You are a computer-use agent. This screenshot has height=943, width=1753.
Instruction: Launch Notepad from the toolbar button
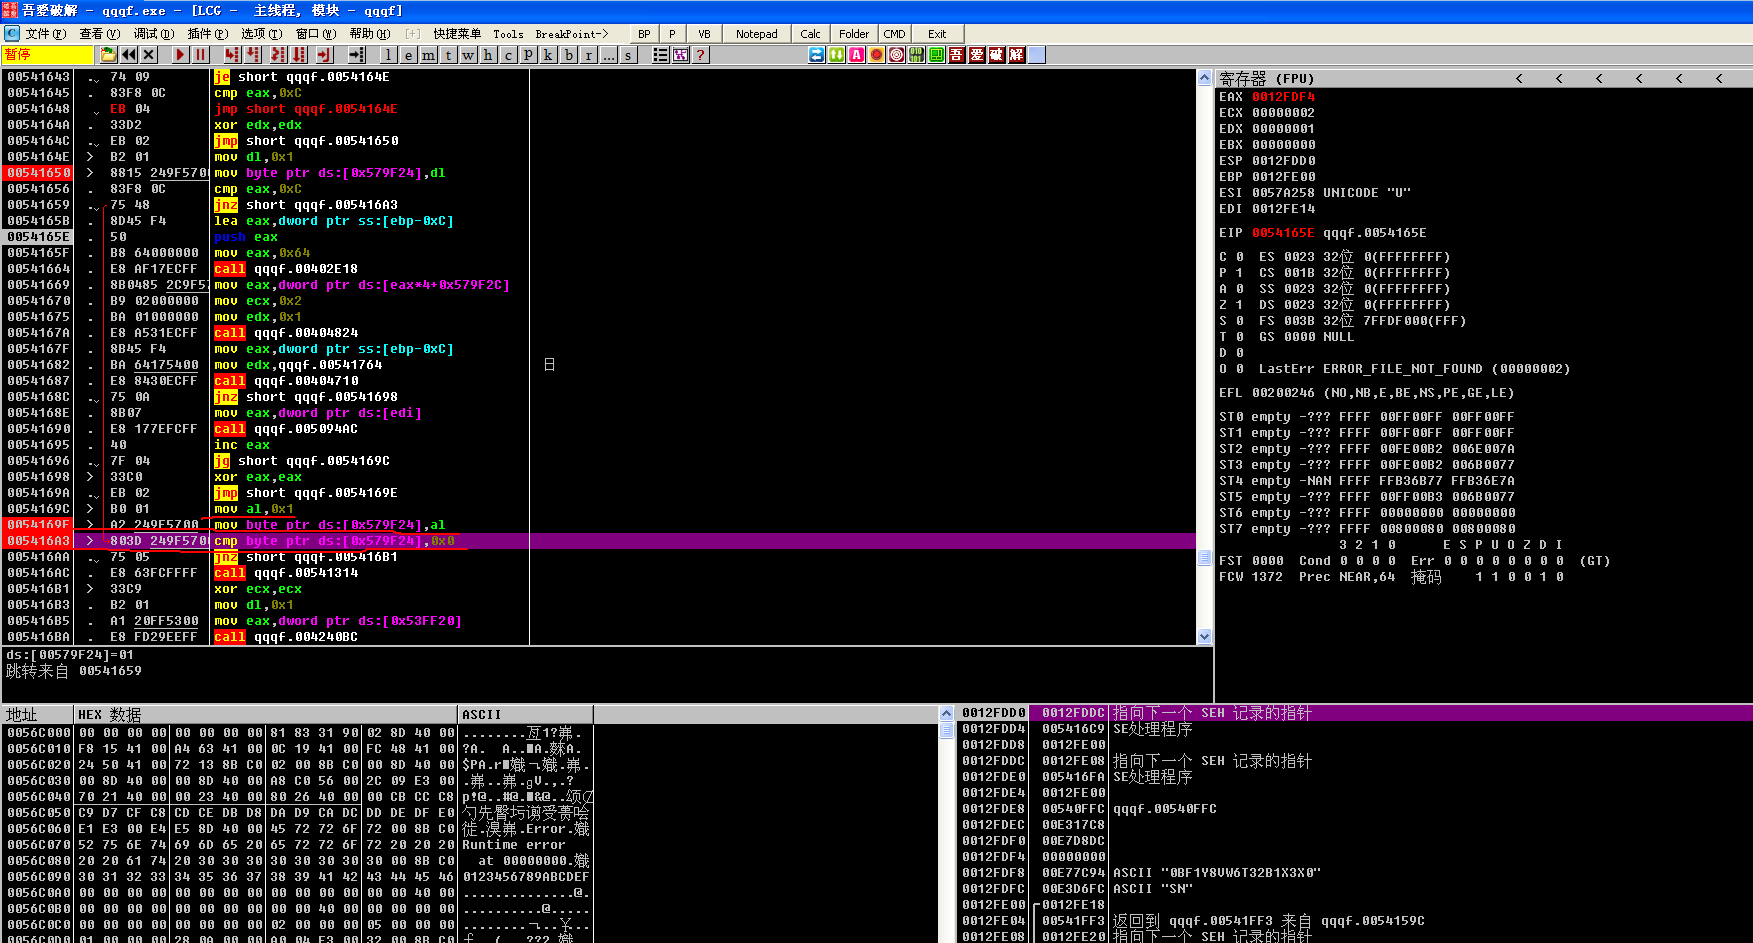[757, 34]
